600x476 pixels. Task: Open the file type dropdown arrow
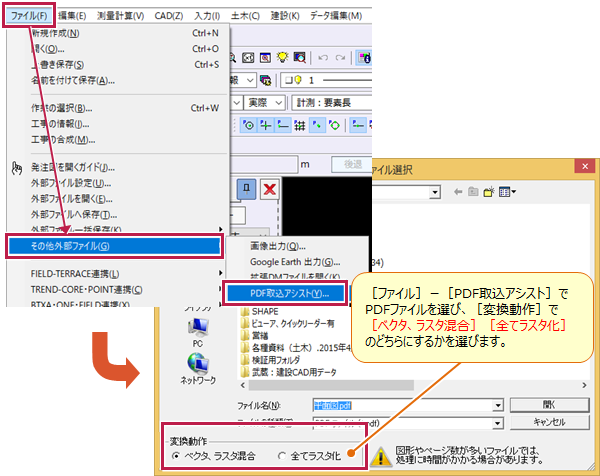498,423
